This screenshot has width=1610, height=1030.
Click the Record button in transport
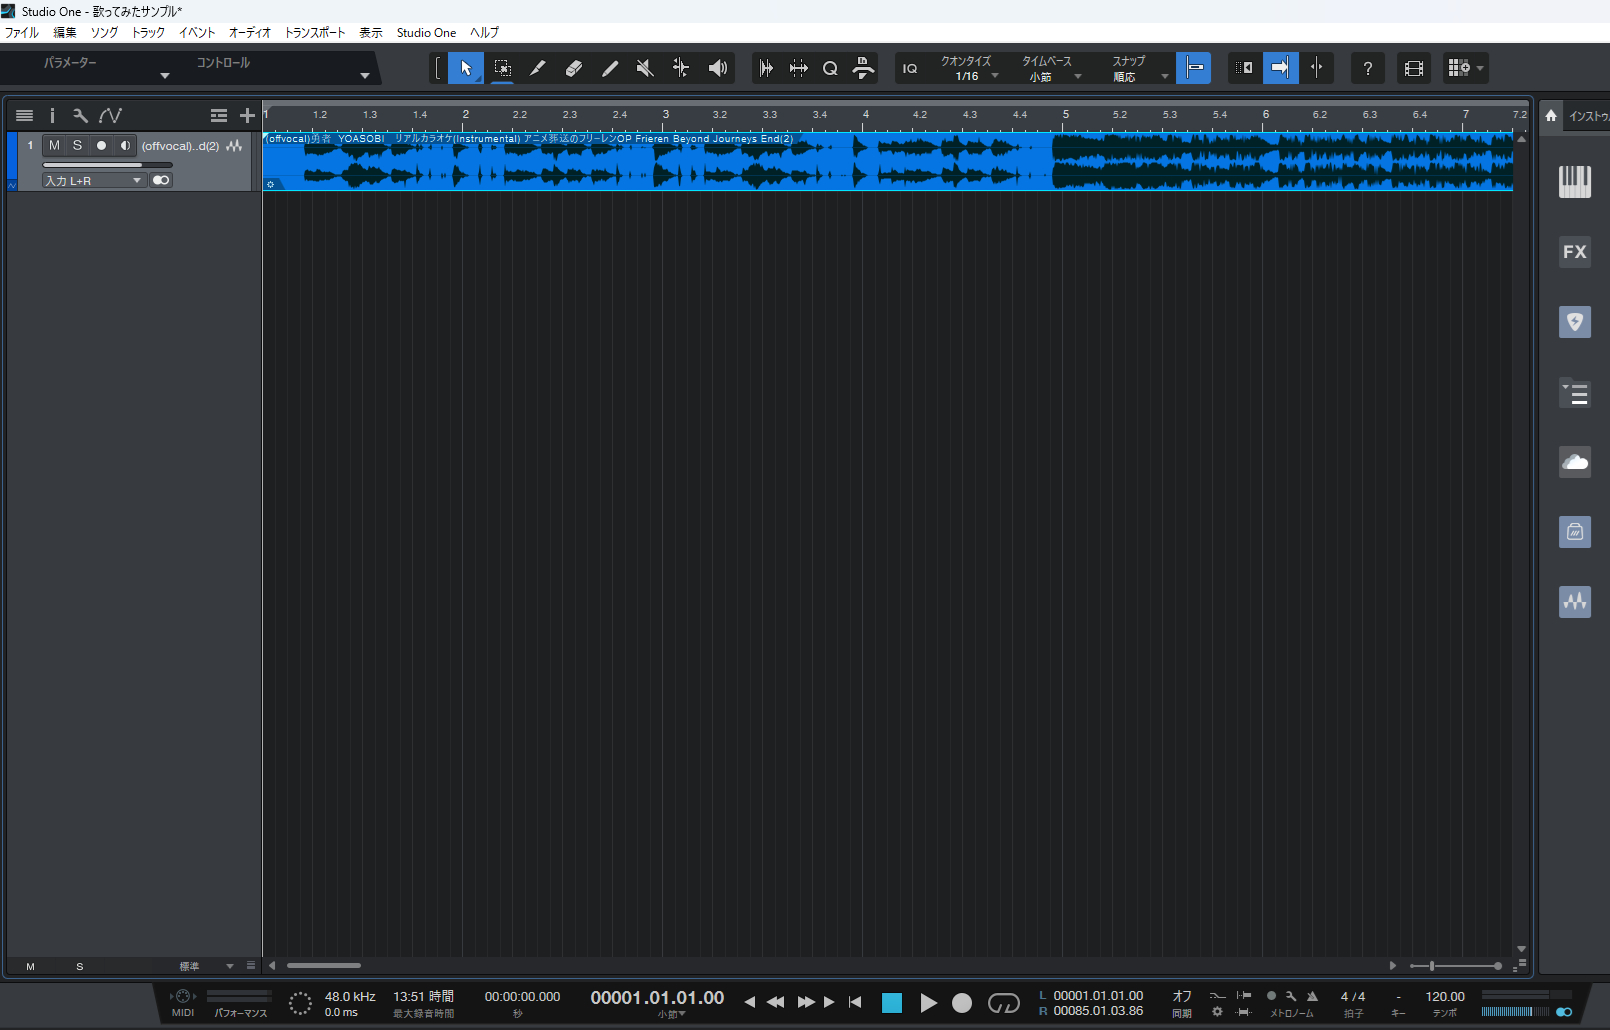961,1003
